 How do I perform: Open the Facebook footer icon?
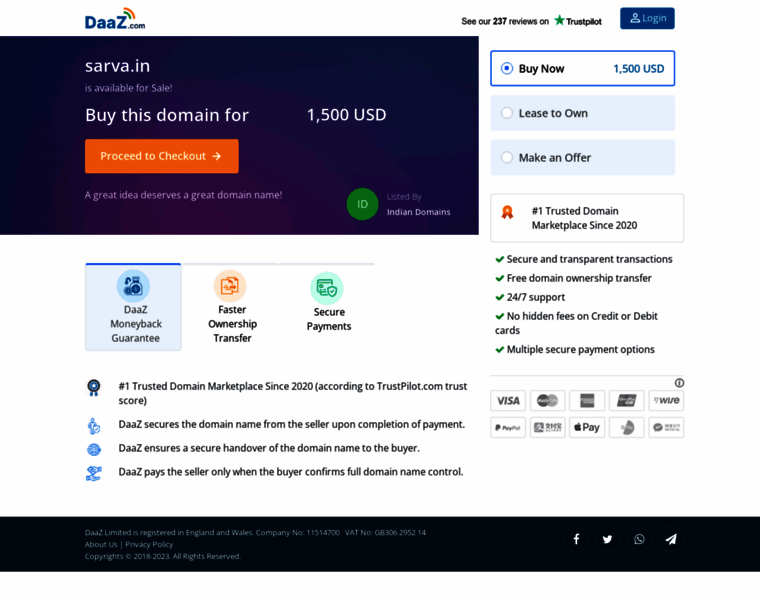[x=576, y=539]
